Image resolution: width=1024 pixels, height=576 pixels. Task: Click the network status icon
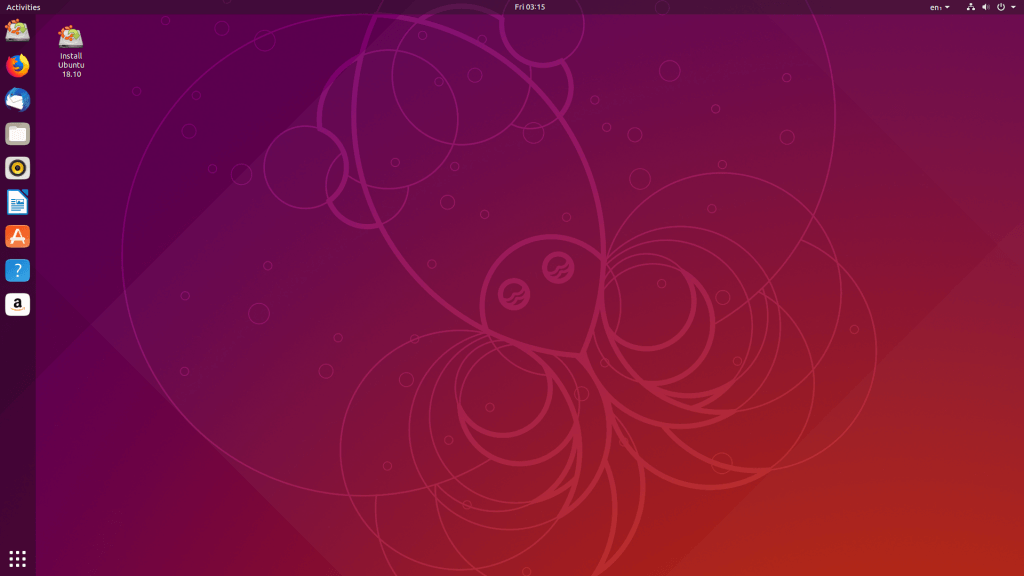[971, 7]
